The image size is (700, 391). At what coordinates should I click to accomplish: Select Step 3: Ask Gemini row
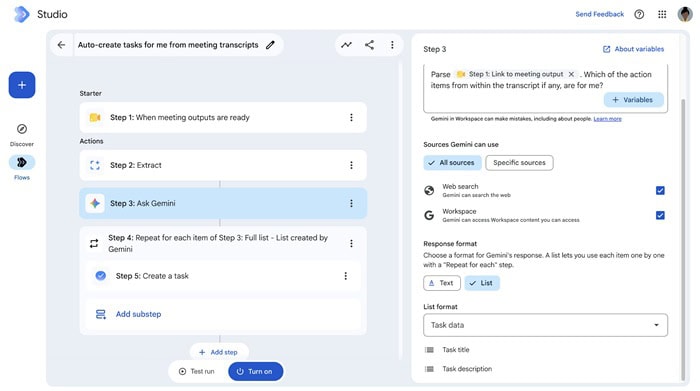point(223,203)
